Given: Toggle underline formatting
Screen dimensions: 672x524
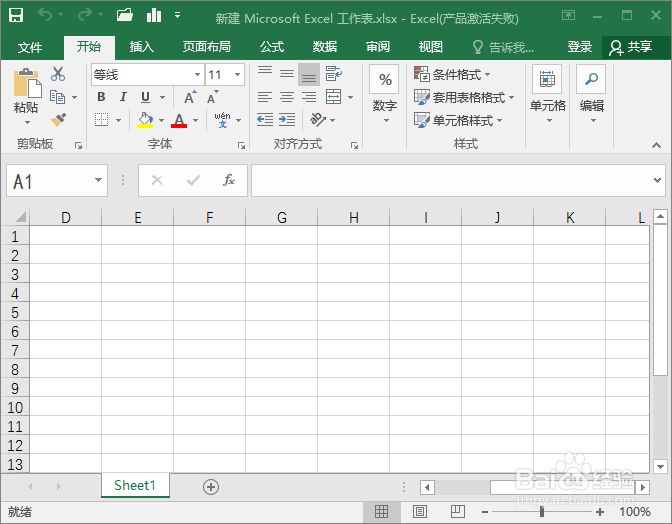Looking at the screenshot, I should pos(146,97).
